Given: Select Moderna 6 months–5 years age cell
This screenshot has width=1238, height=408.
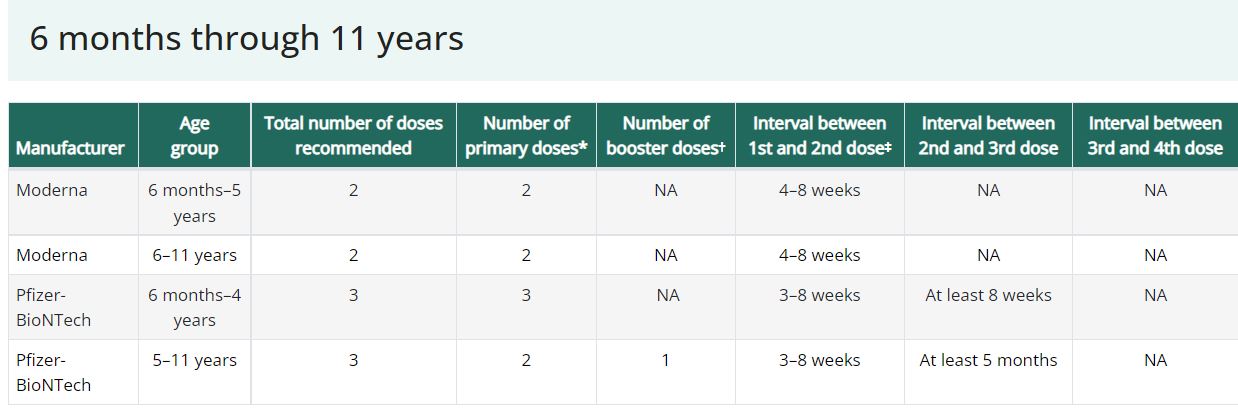Looking at the screenshot, I should [194, 203].
